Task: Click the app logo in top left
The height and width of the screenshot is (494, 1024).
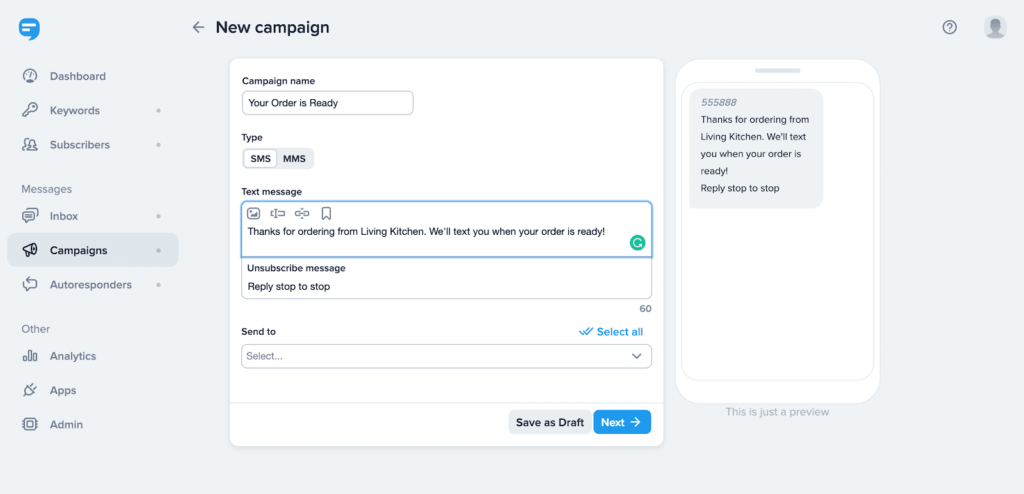Action: 29,29
